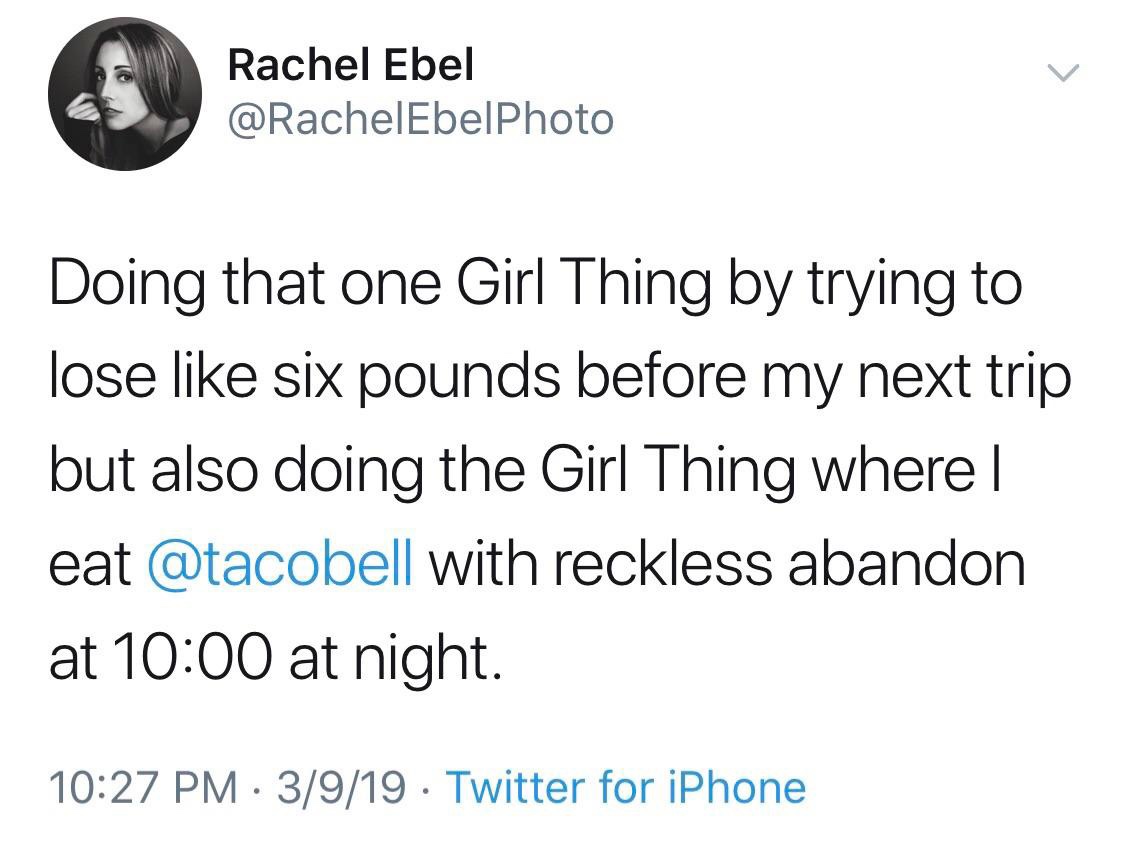Click the display name Rachel Ebel
This screenshot has height=841, width=1125.
[x=350, y=66]
